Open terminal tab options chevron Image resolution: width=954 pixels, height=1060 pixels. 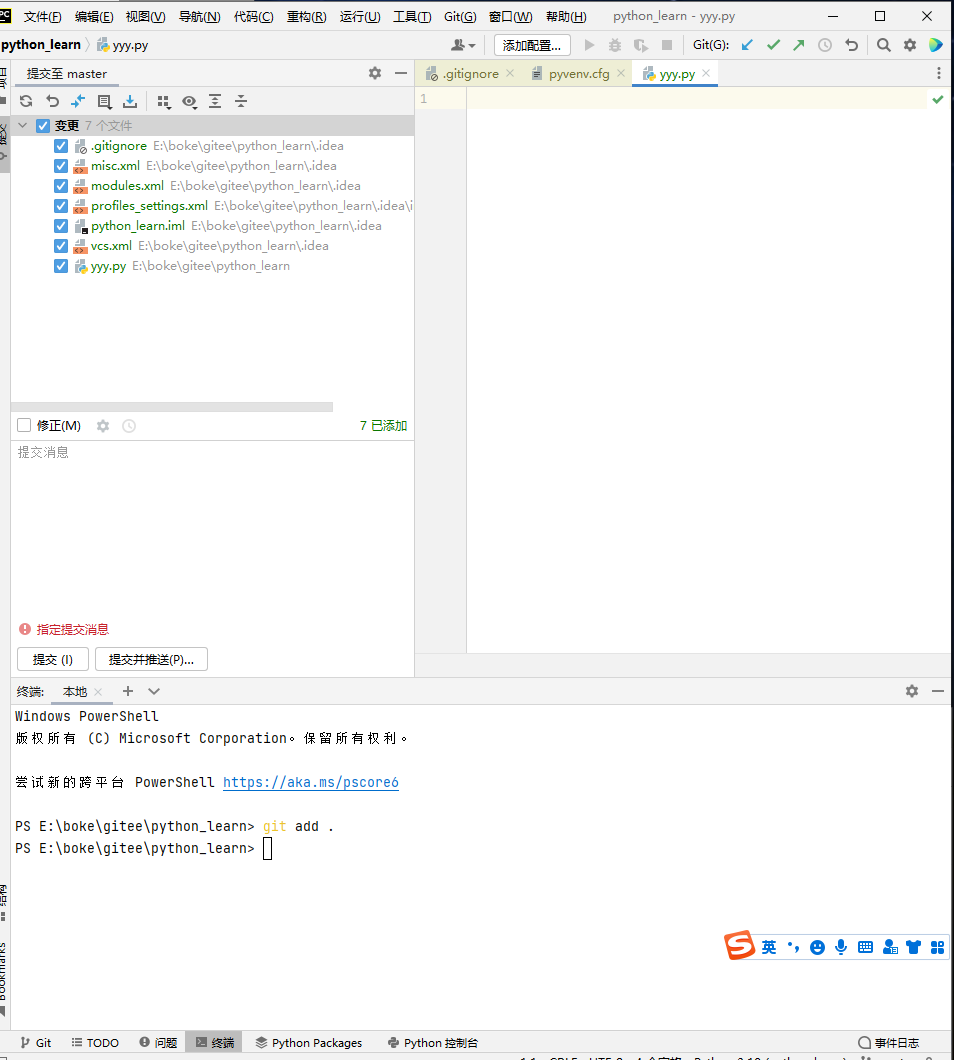154,691
